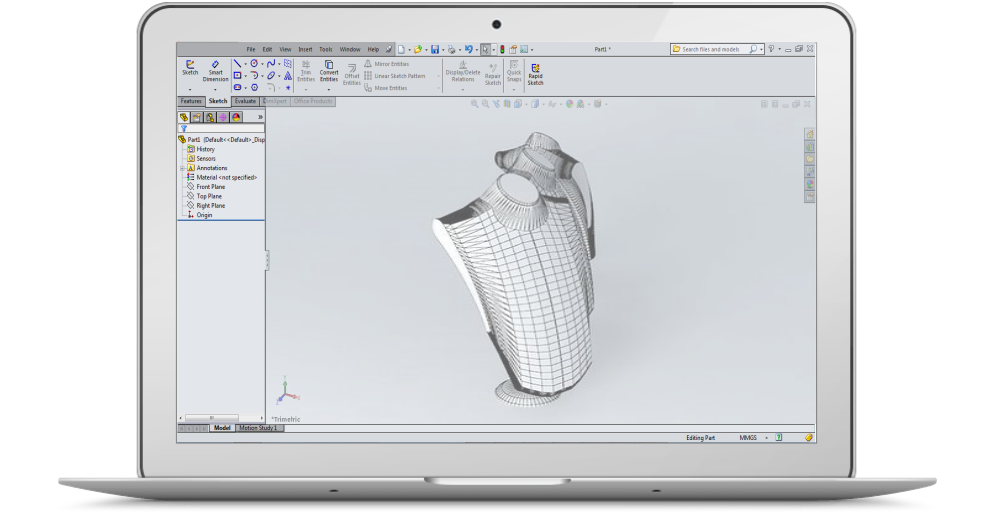Screen dimensions: 993x526
Task: Click the Save icon in toolbar
Action: point(435,49)
